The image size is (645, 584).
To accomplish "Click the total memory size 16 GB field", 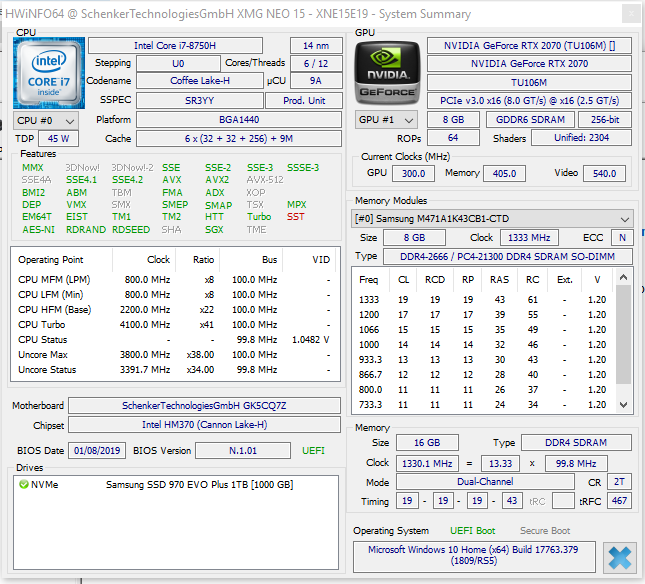I will [427, 443].
